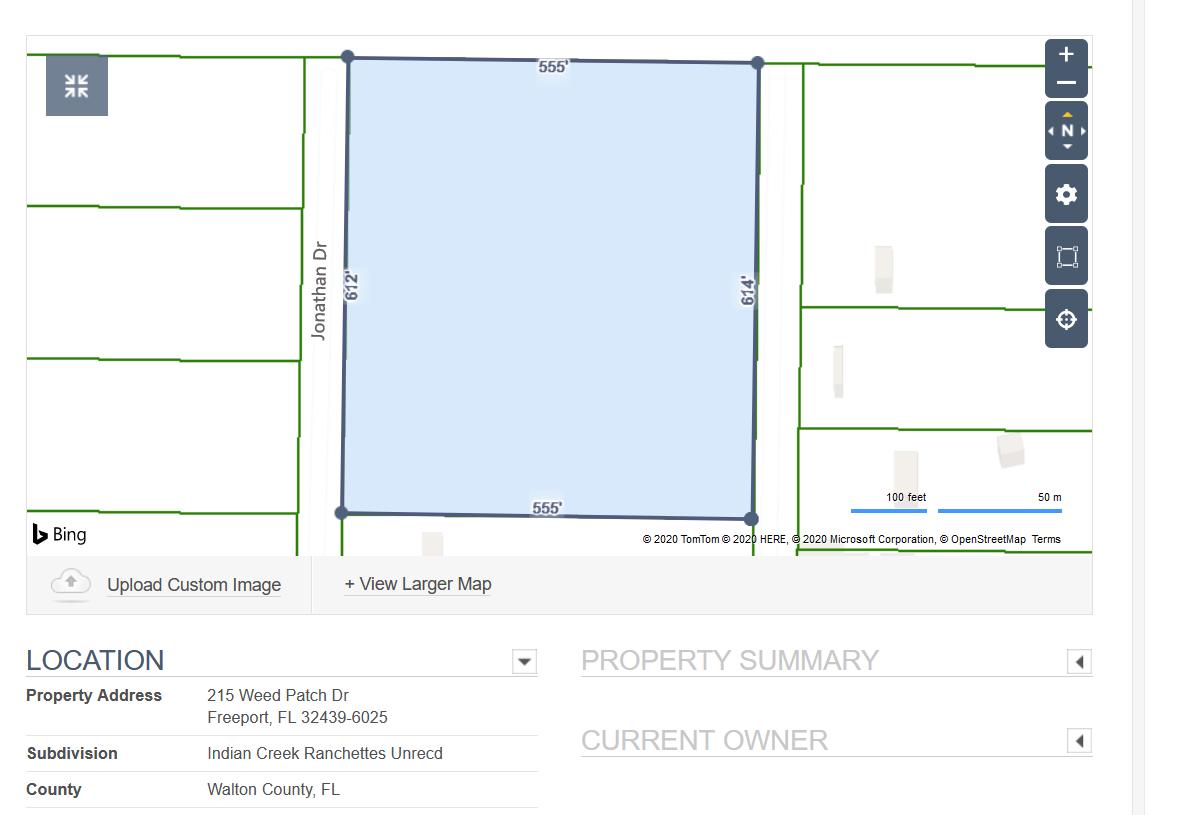1187x815 pixels.
Task: Click View Larger Map link
Action: tap(418, 584)
